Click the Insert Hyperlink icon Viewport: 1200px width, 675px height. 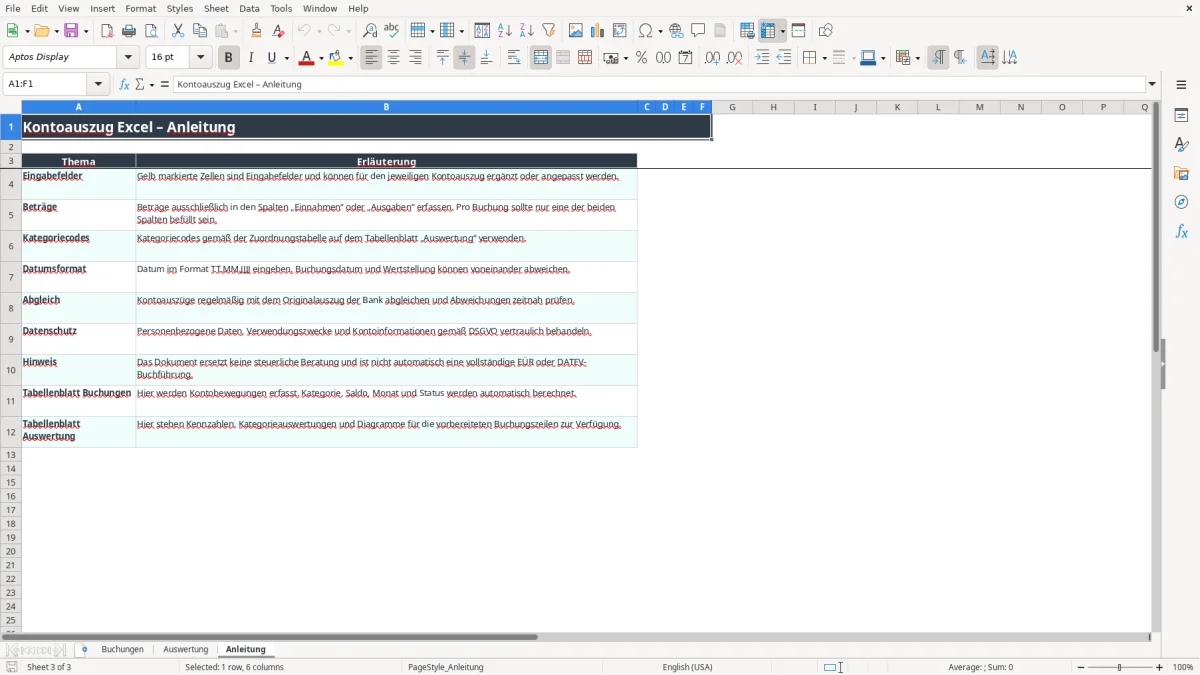tap(676, 31)
